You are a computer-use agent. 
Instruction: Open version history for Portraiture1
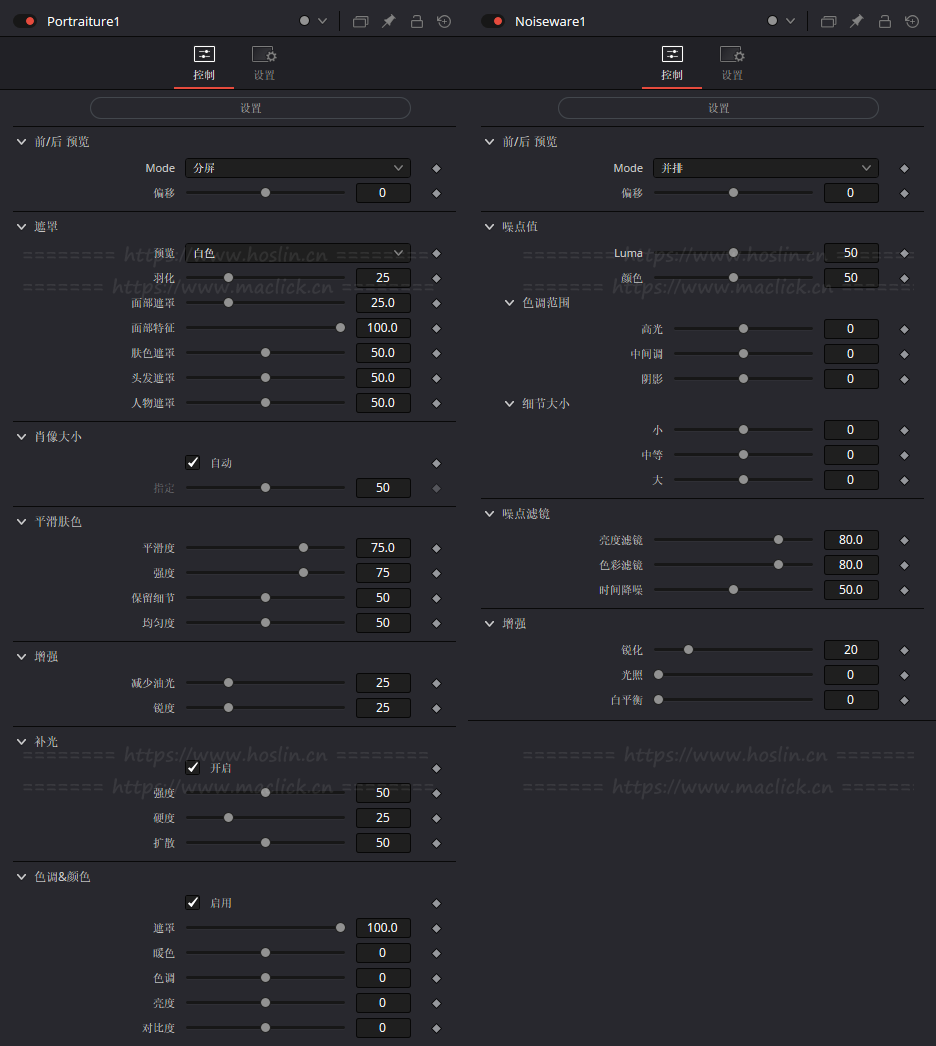444,21
